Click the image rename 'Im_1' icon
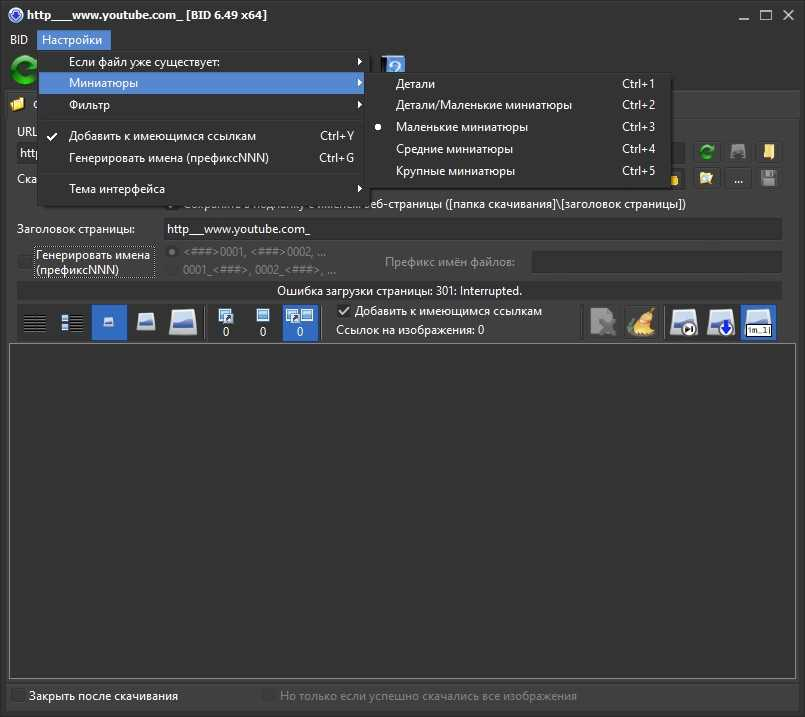 pyautogui.click(x=758, y=323)
